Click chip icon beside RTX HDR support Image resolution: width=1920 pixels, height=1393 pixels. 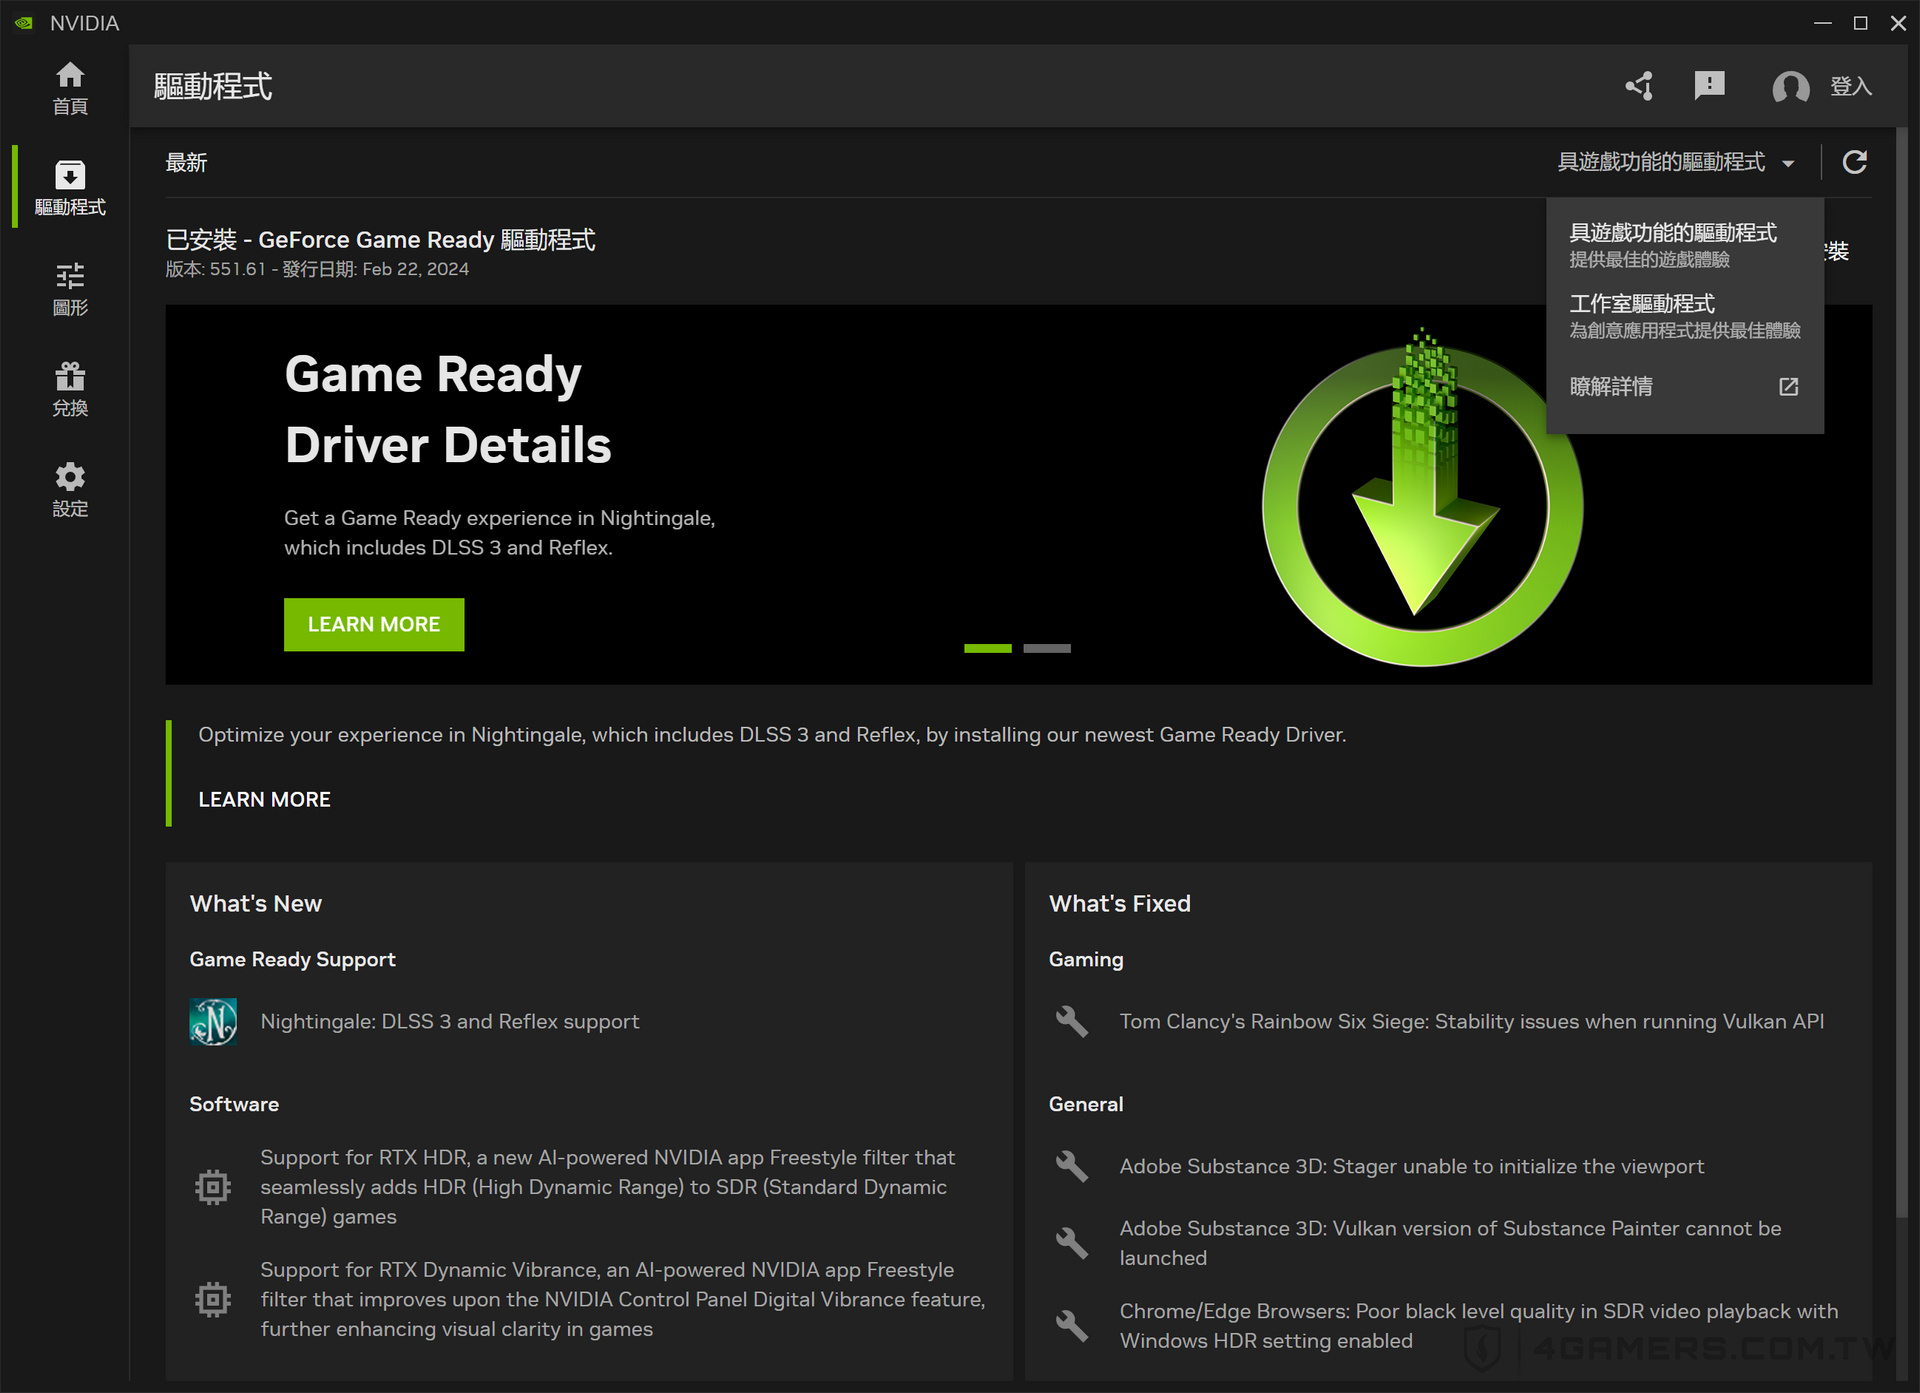213,1187
